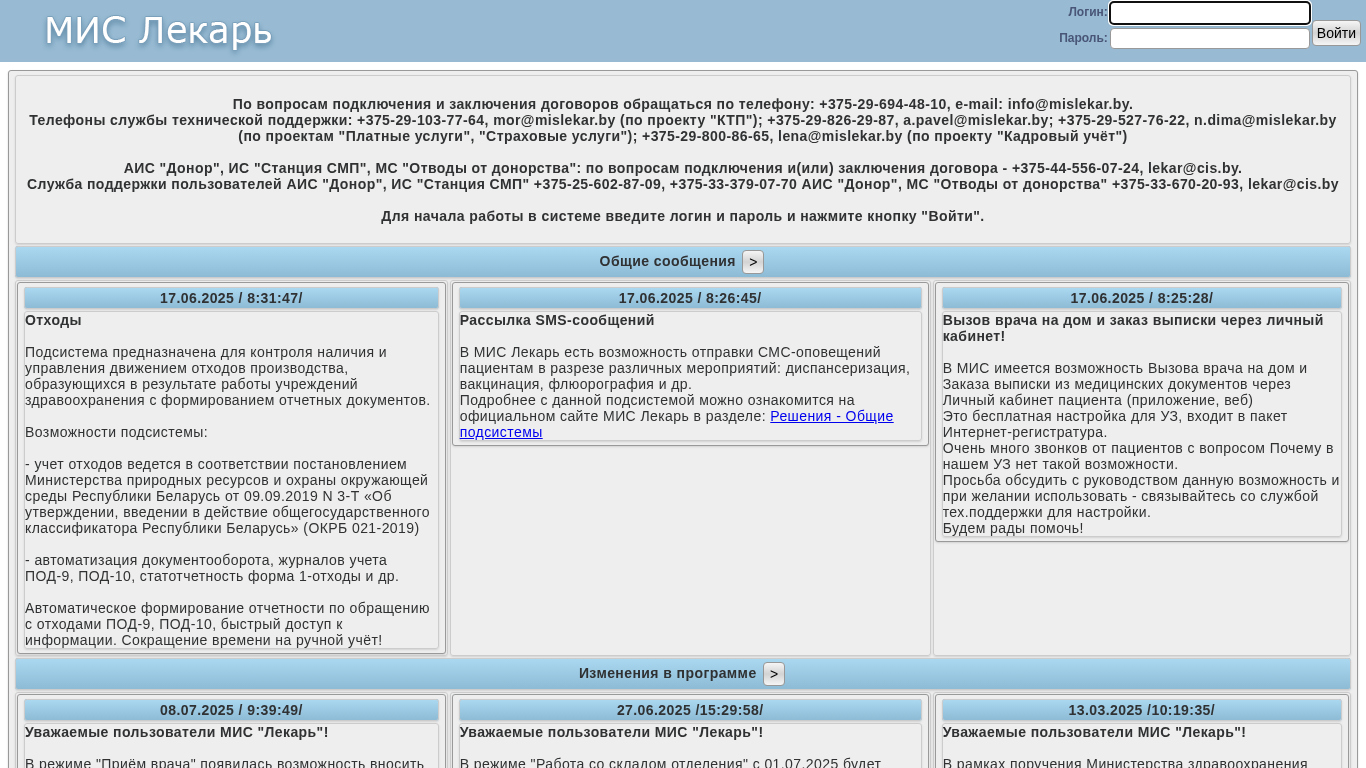Click the Вызов врача на дом message title

point(1133,328)
